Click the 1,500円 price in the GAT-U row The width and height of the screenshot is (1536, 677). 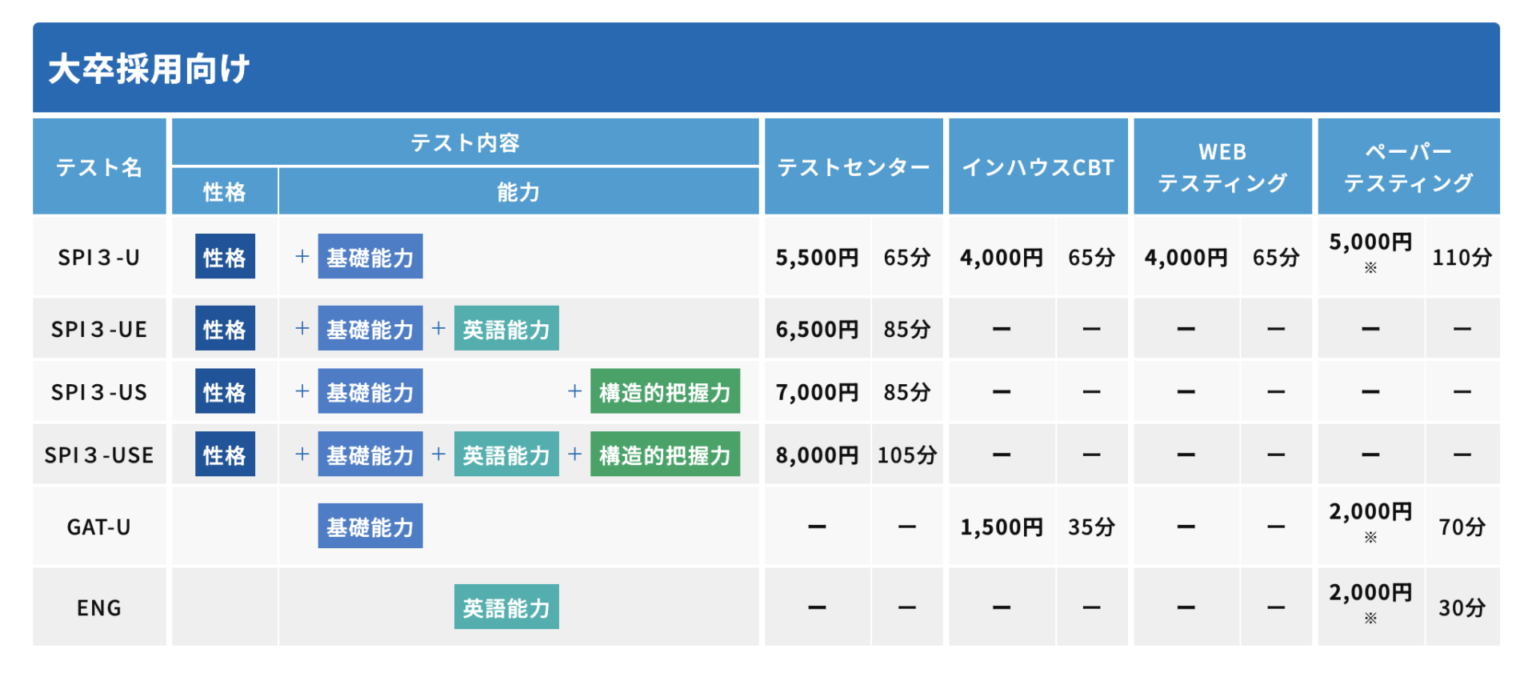click(1001, 527)
